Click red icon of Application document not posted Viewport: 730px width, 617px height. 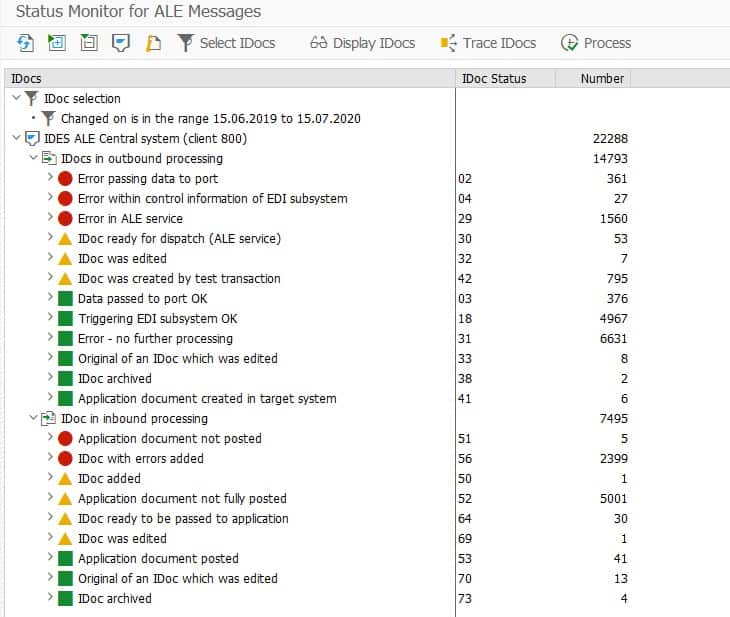coord(65,438)
